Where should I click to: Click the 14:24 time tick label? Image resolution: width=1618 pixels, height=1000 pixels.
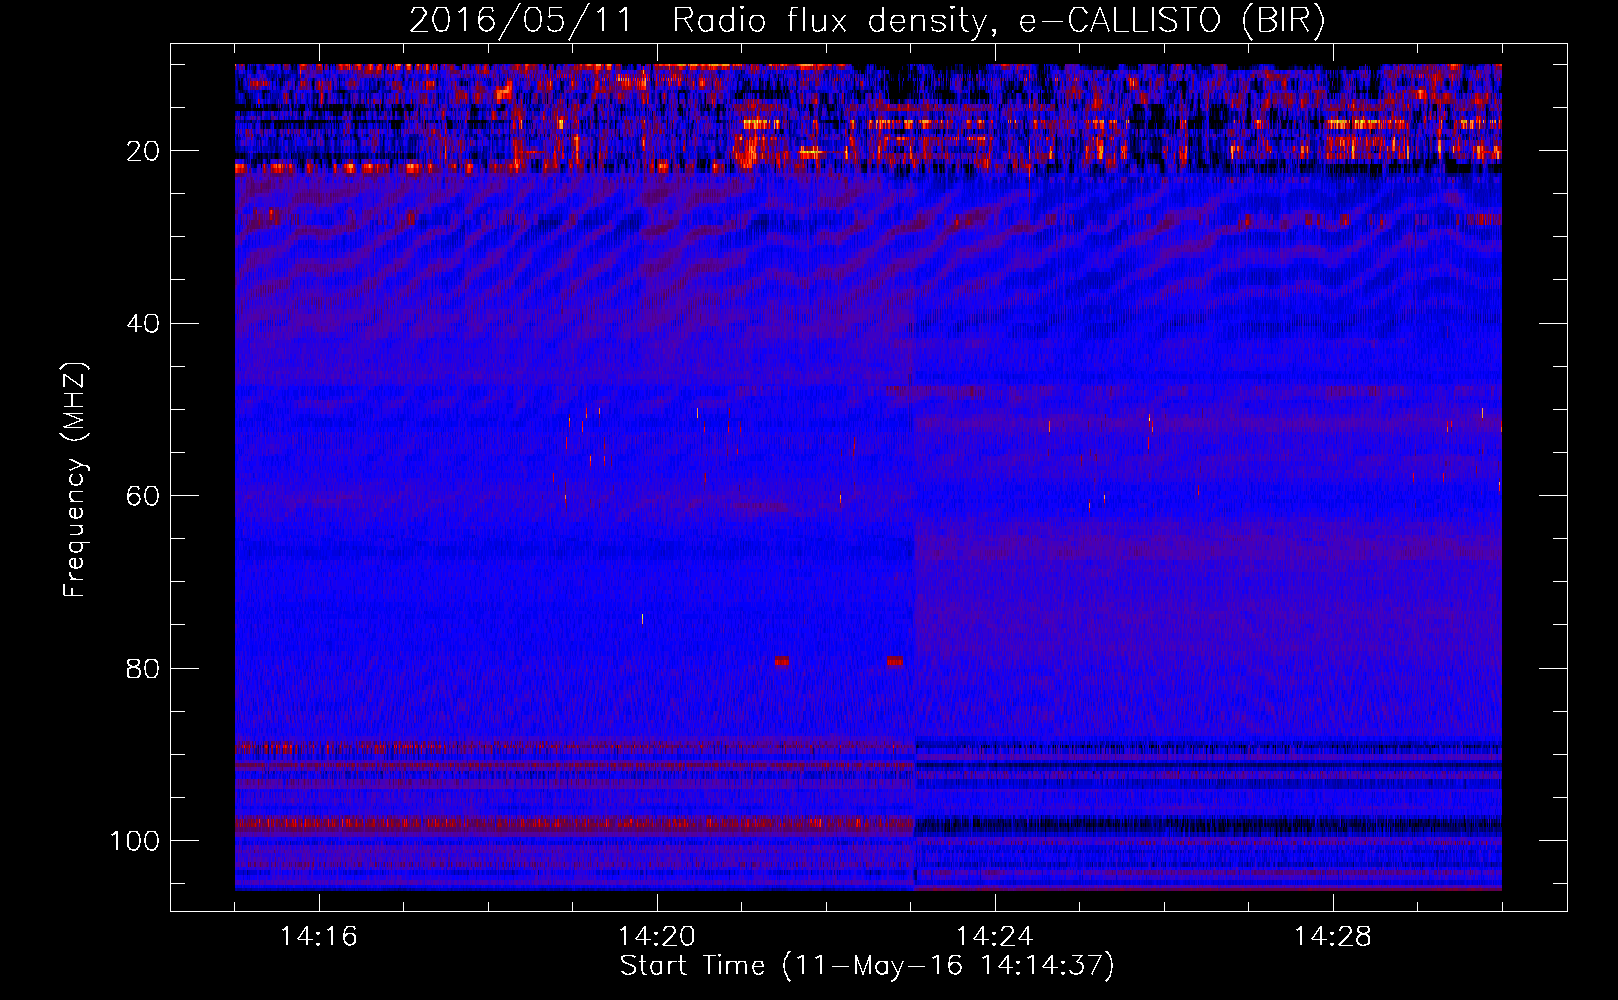[x=995, y=937]
